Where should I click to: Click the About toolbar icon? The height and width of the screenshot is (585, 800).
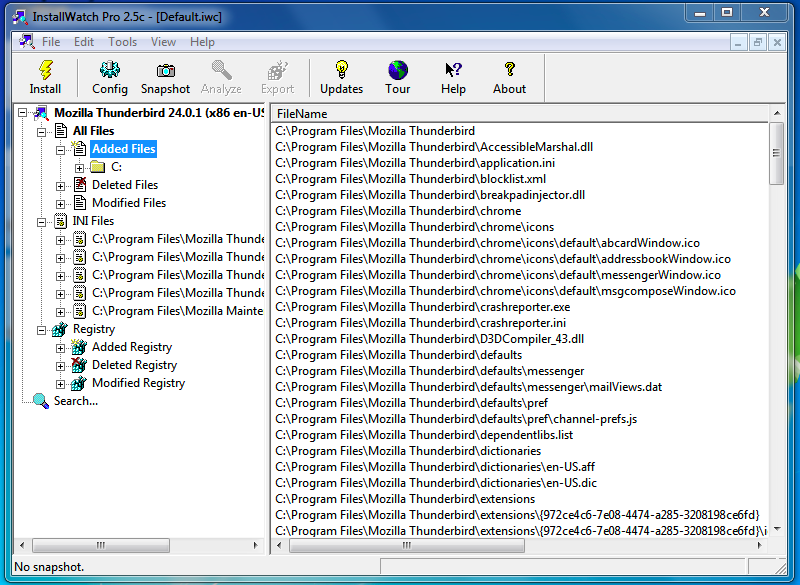[509, 70]
